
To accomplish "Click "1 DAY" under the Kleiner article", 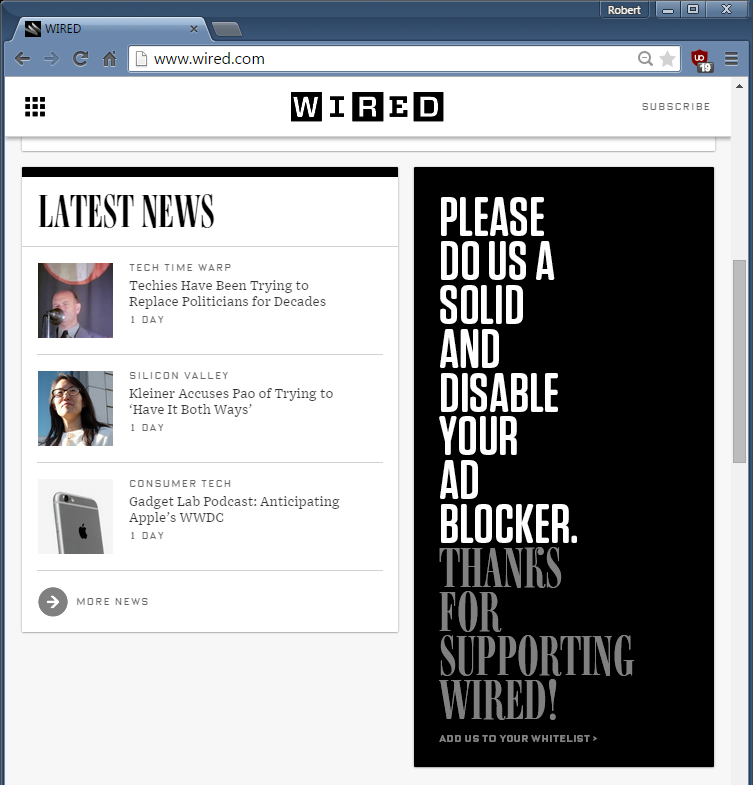I will pos(147,428).
